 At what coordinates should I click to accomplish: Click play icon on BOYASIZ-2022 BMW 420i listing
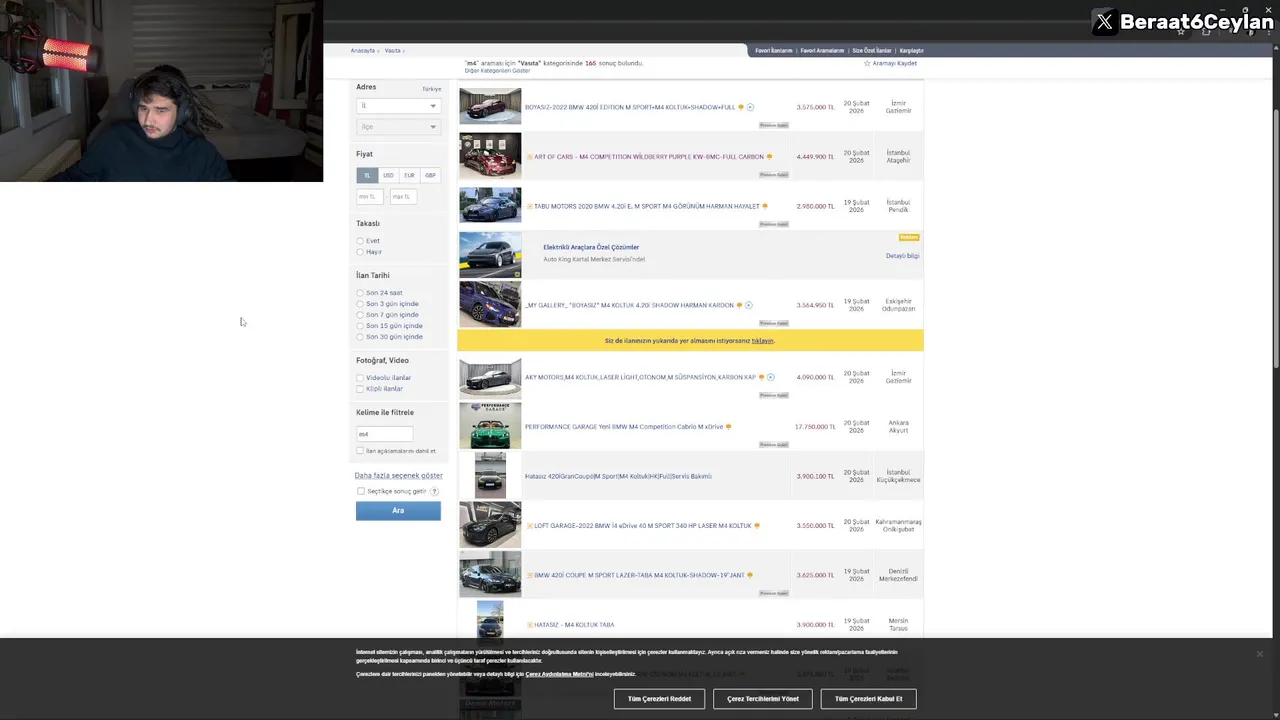click(x=750, y=107)
